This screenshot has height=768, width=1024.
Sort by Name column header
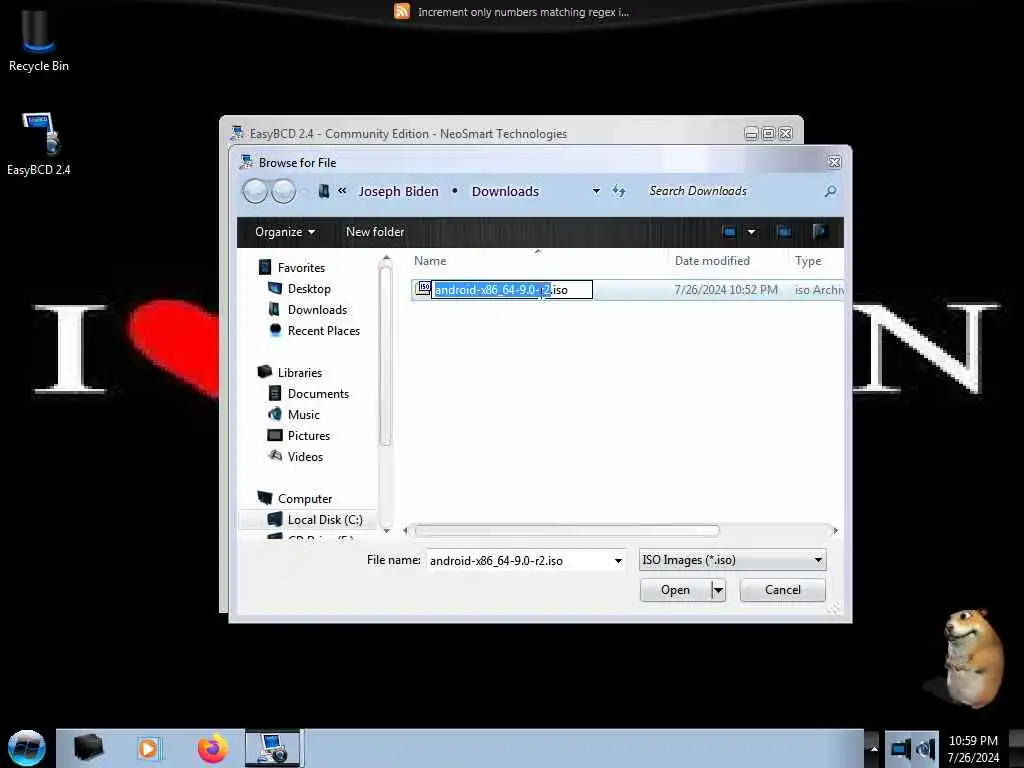pyautogui.click(x=430, y=261)
